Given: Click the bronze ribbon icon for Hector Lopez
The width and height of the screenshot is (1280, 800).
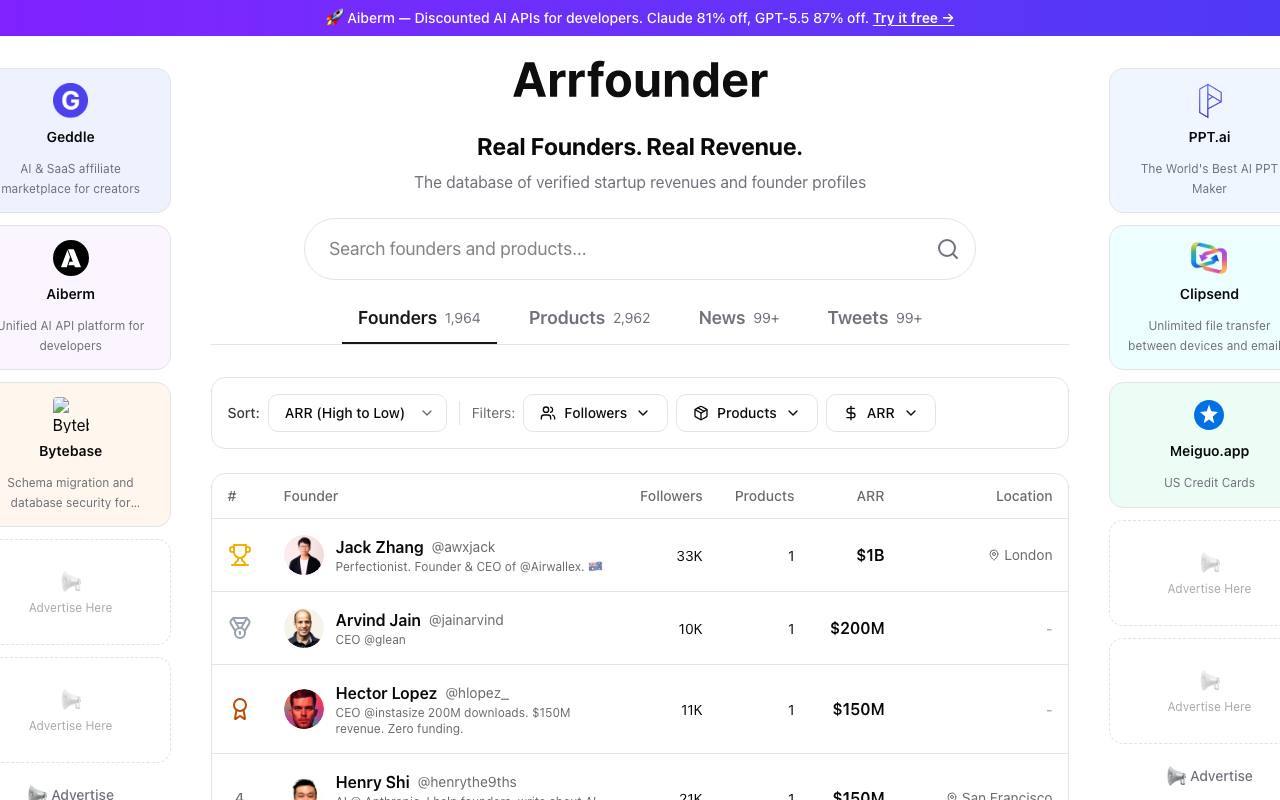Looking at the screenshot, I should click(240, 709).
